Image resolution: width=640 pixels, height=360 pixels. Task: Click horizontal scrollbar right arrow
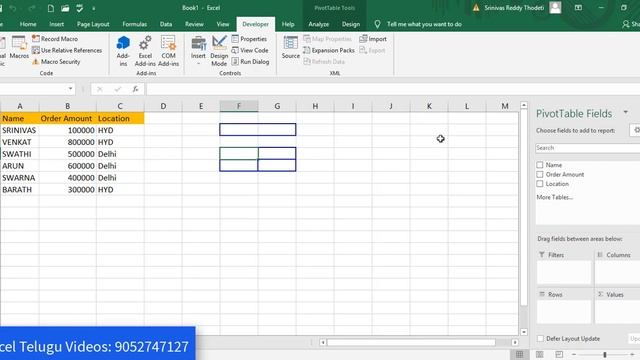pyautogui.click(x=515, y=342)
